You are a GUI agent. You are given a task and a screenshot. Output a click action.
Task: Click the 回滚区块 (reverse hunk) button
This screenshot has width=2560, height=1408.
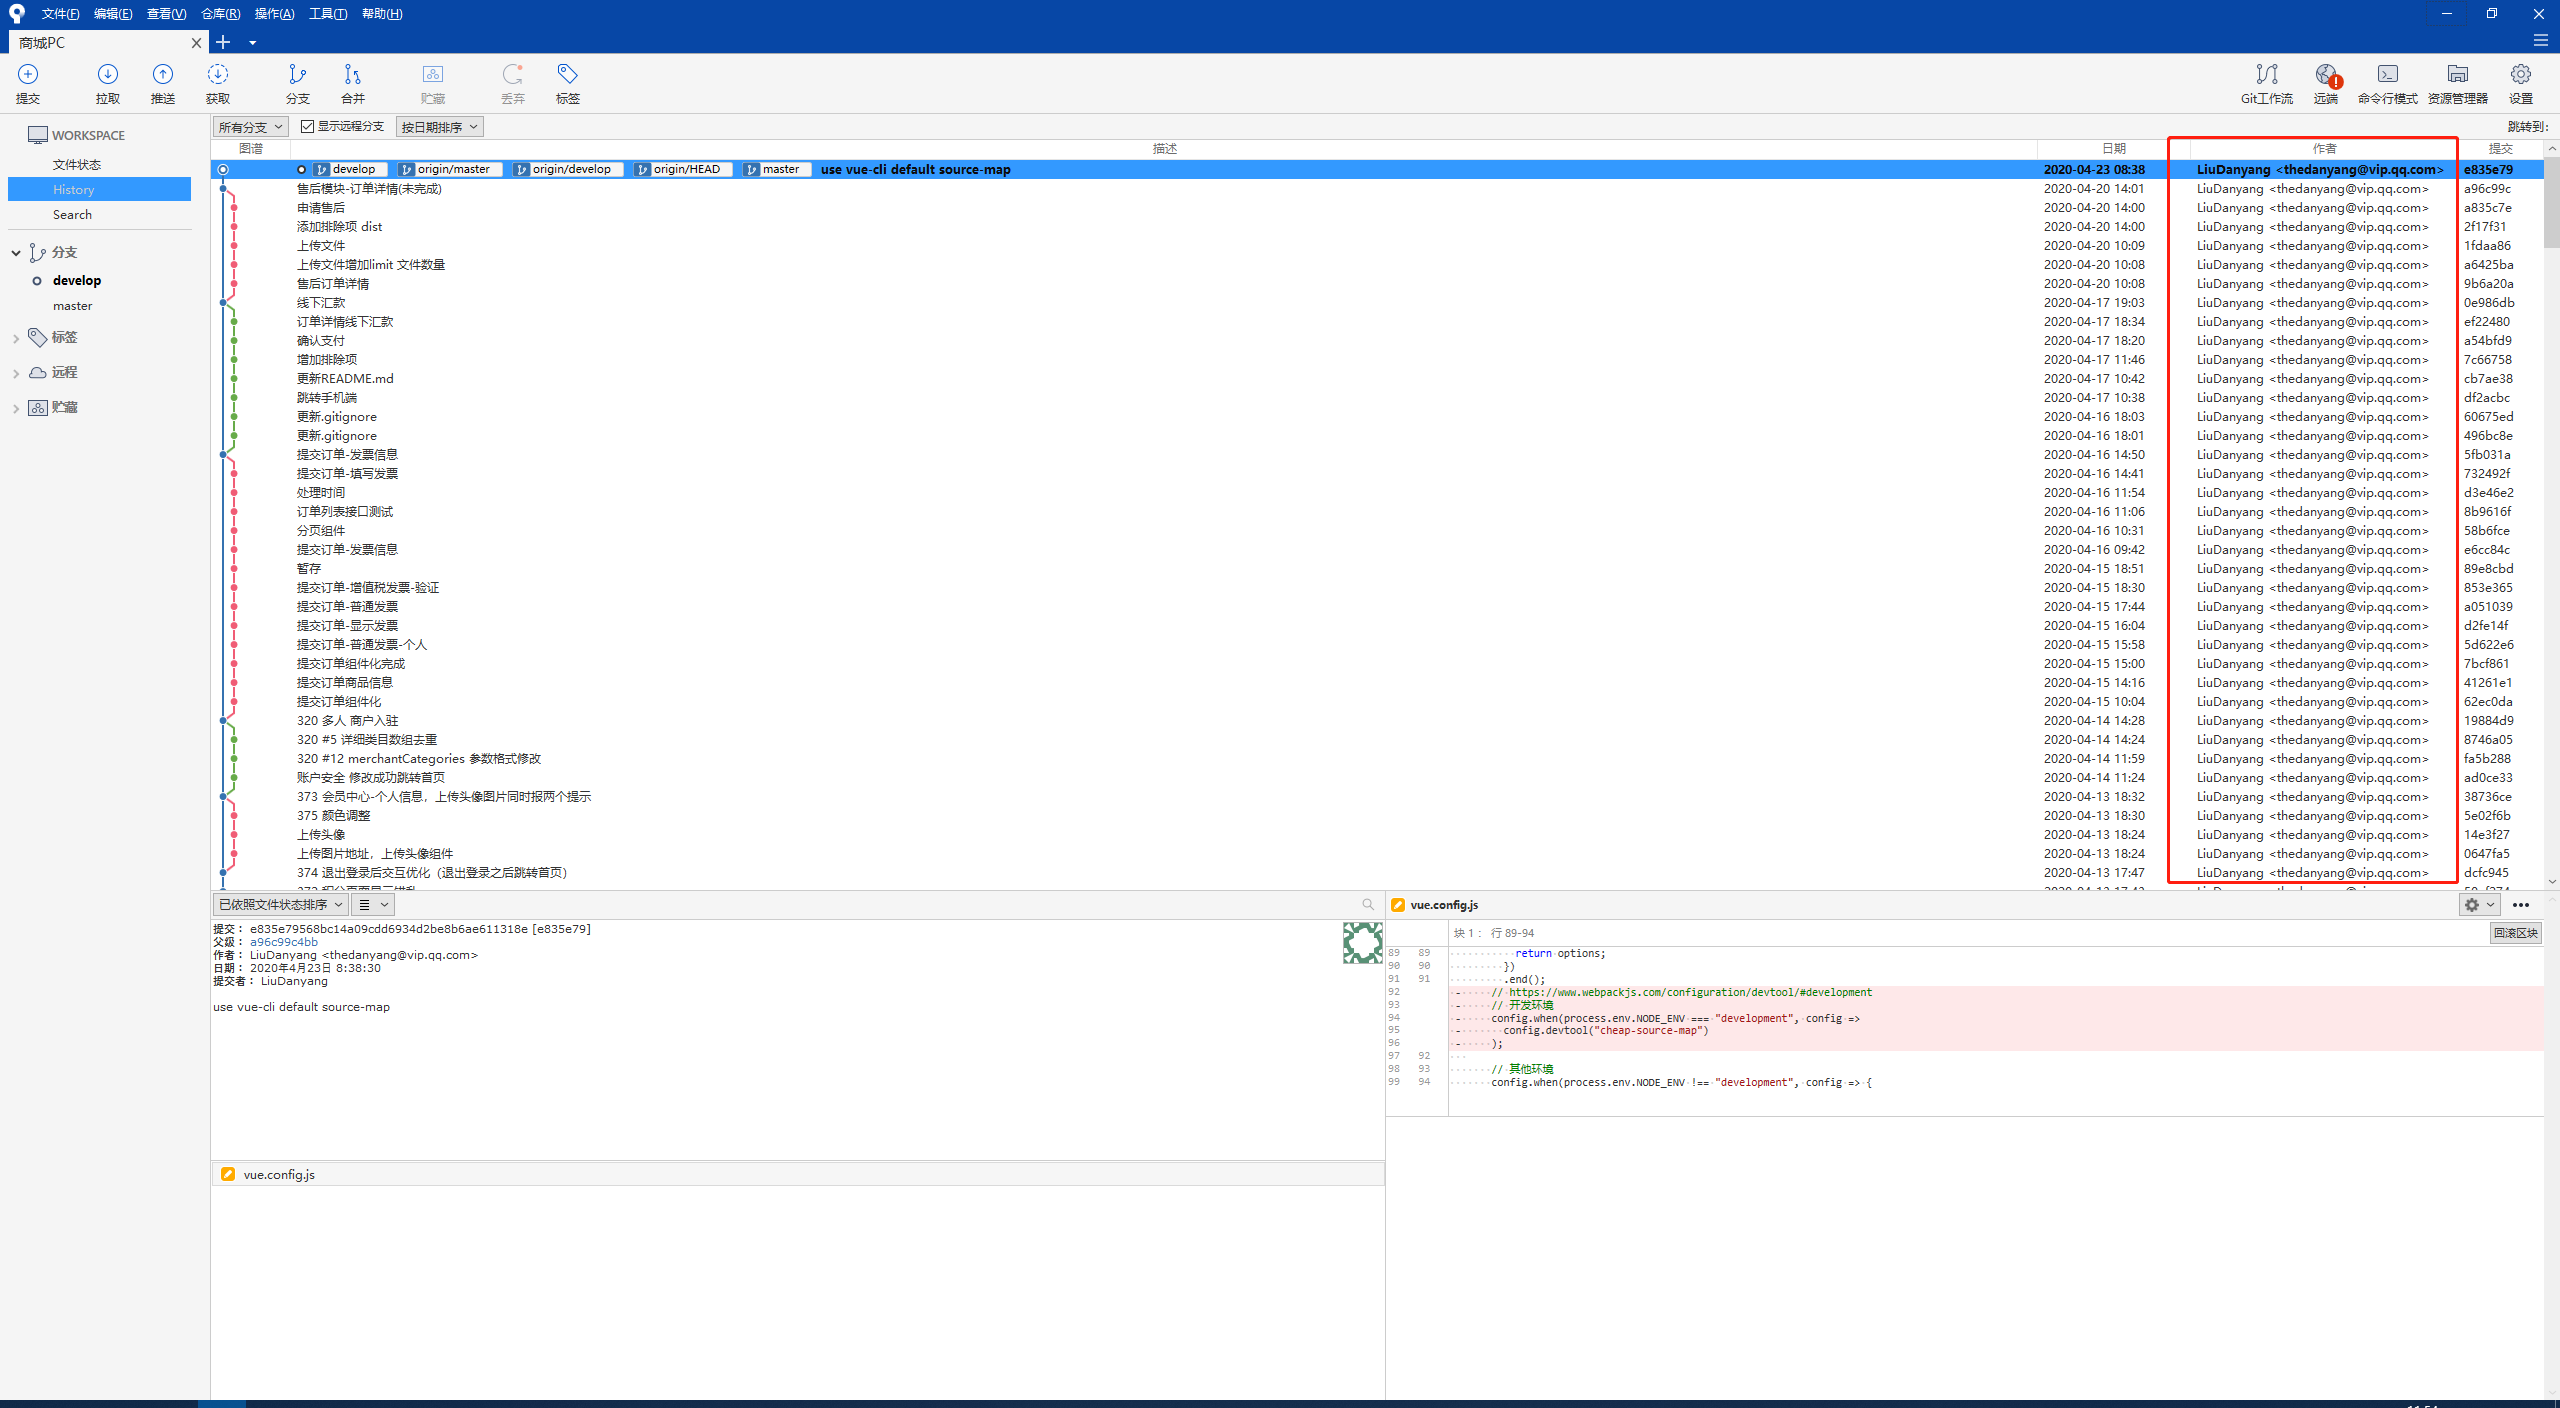point(2514,932)
